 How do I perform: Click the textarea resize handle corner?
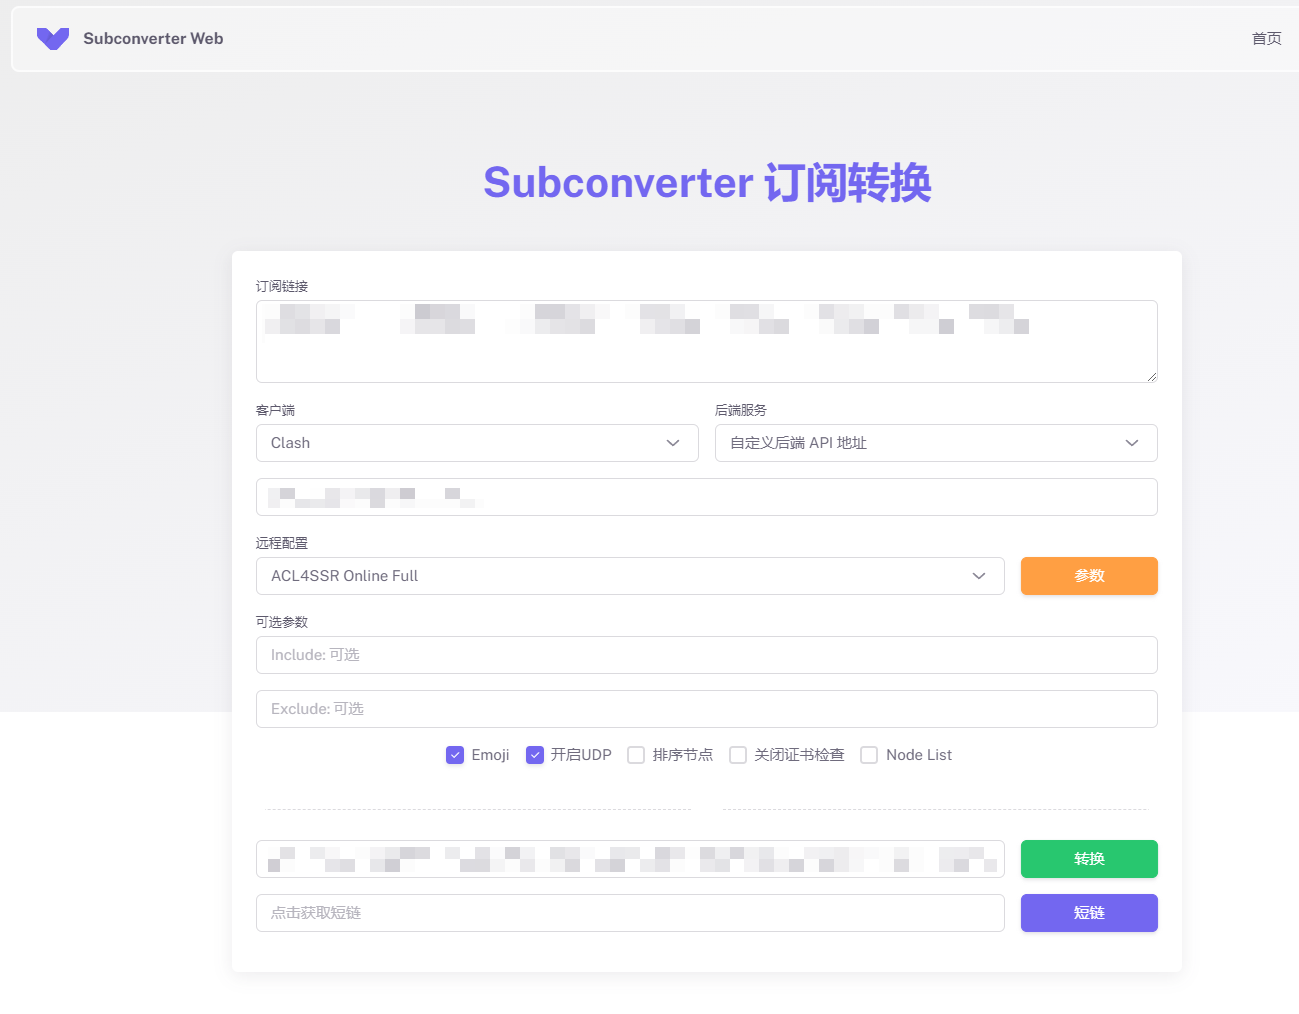pyautogui.click(x=1152, y=377)
